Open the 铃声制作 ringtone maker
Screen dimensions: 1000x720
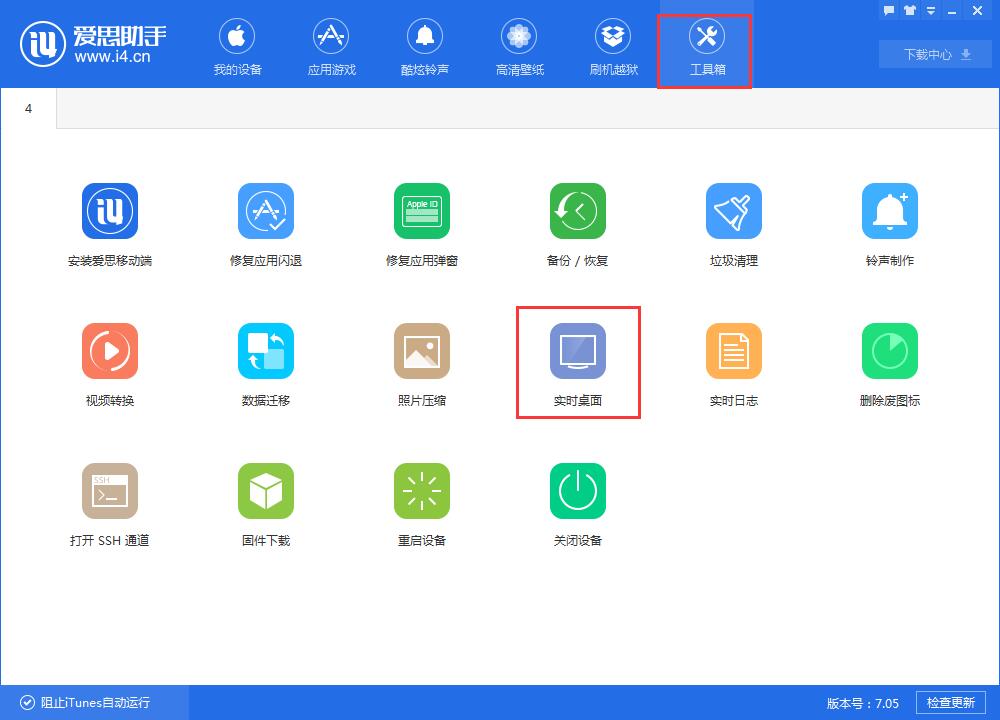click(x=890, y=222)
